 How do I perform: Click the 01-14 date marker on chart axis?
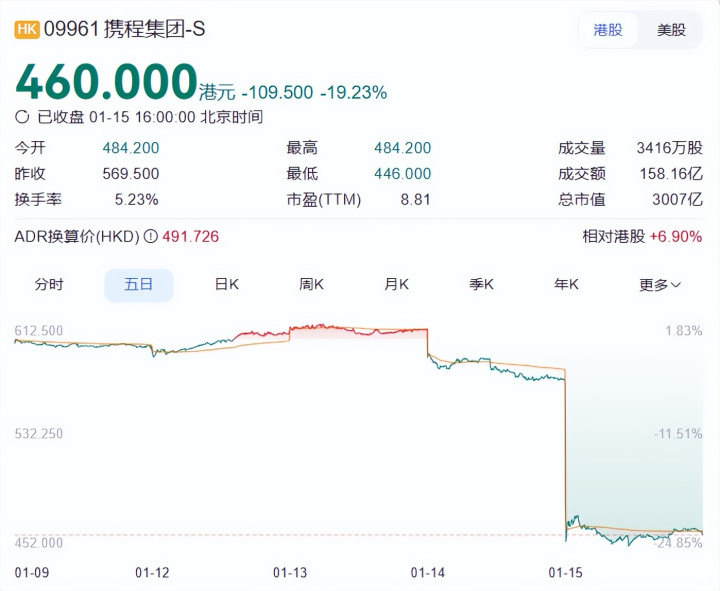coord(428,572)
